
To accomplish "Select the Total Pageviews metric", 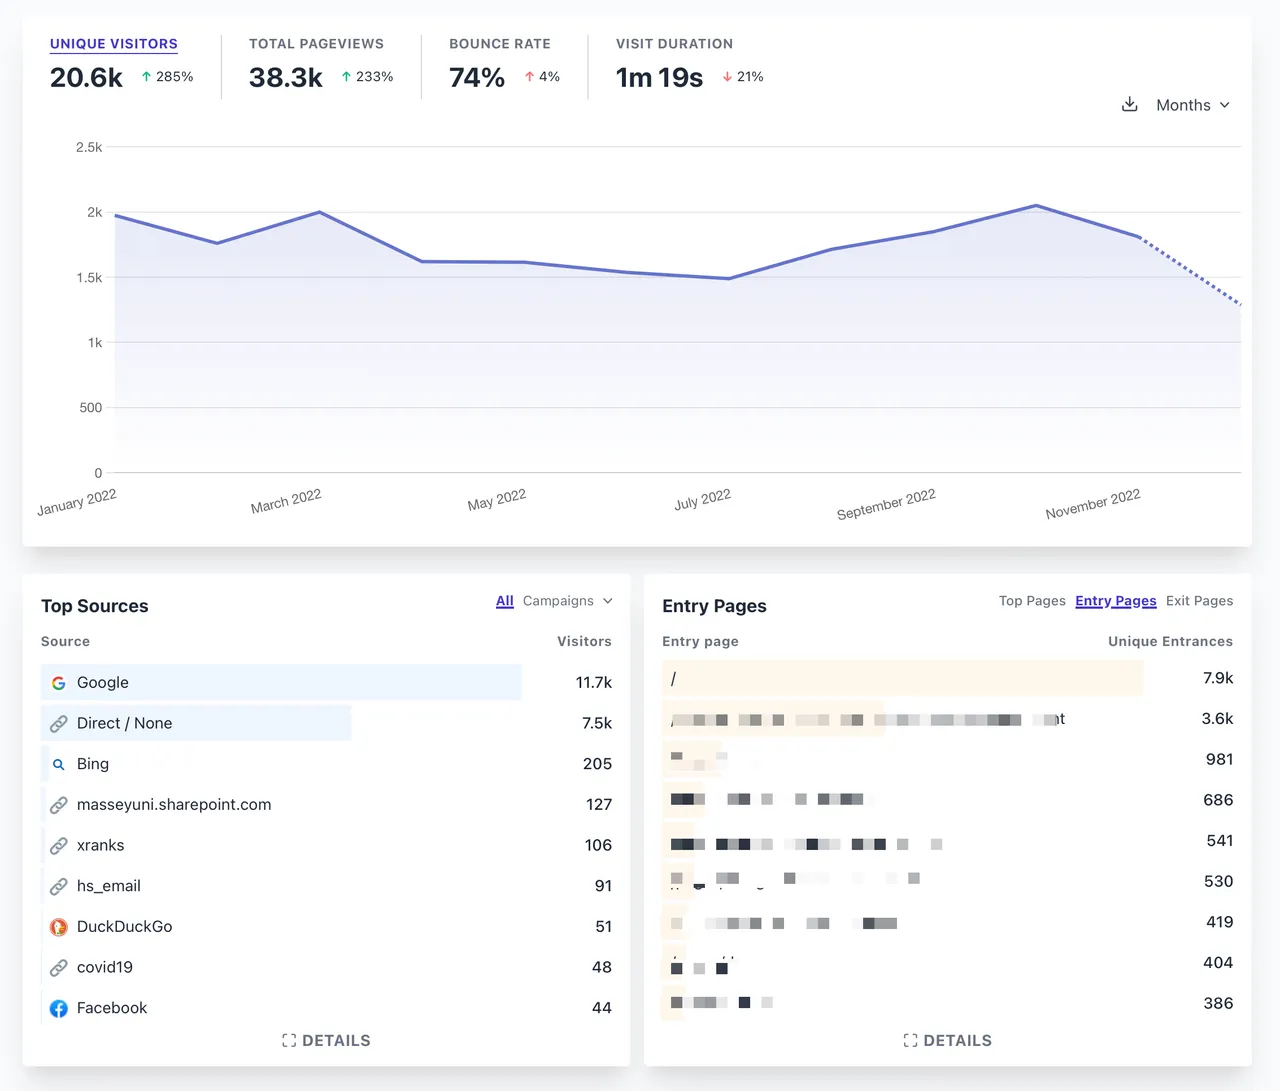I will pyautogui.click(x=316, y=44).
